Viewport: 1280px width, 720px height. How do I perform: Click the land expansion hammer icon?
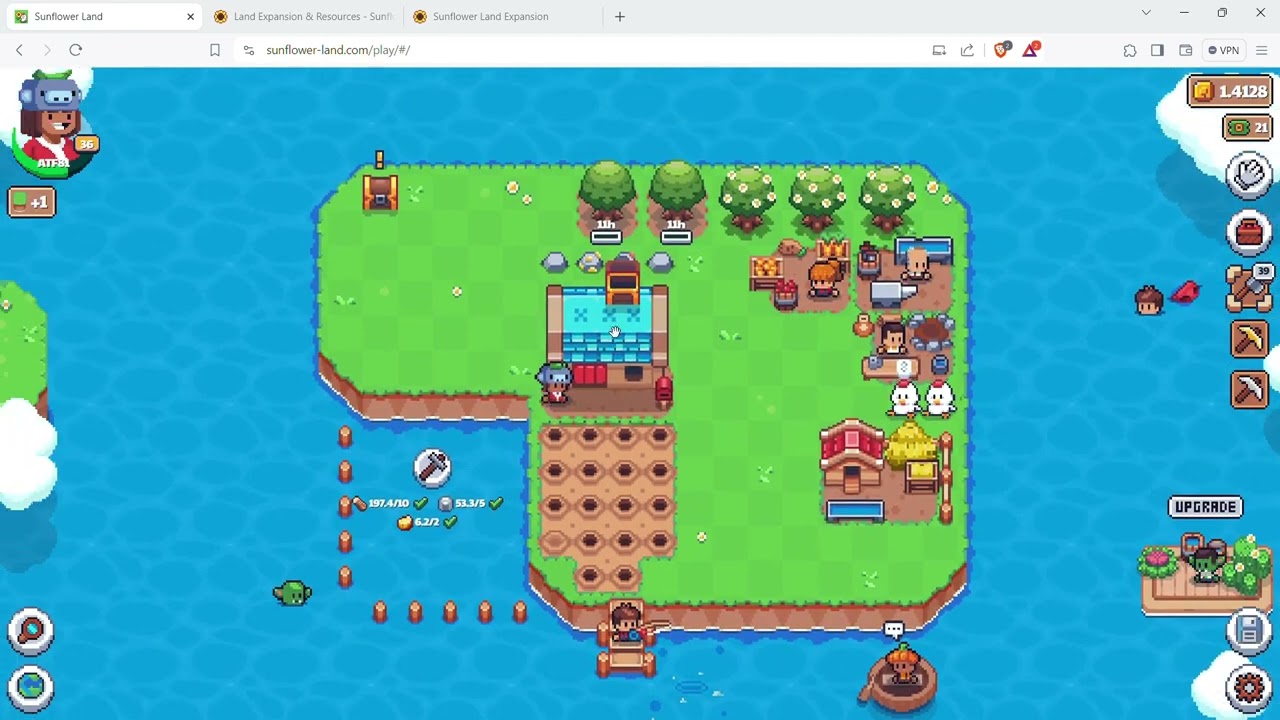432,467
